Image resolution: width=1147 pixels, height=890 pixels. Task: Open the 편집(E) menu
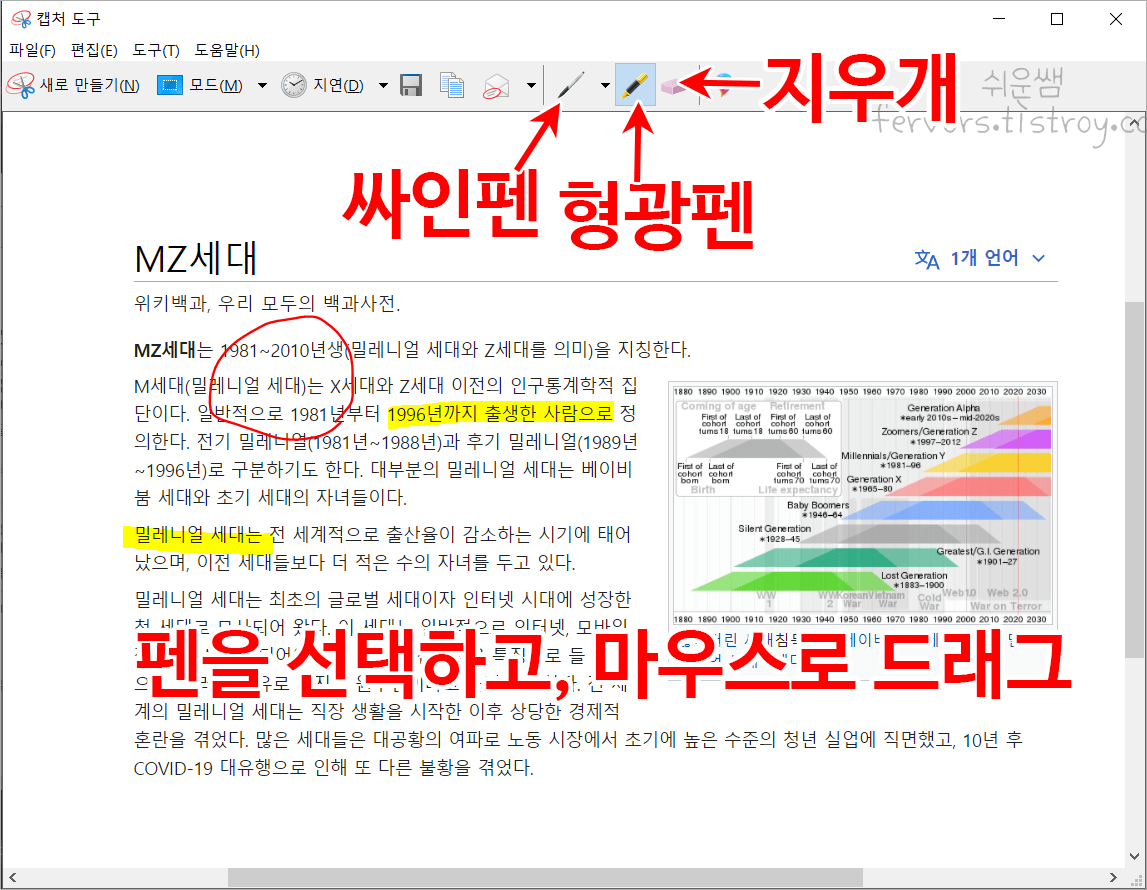94,50
